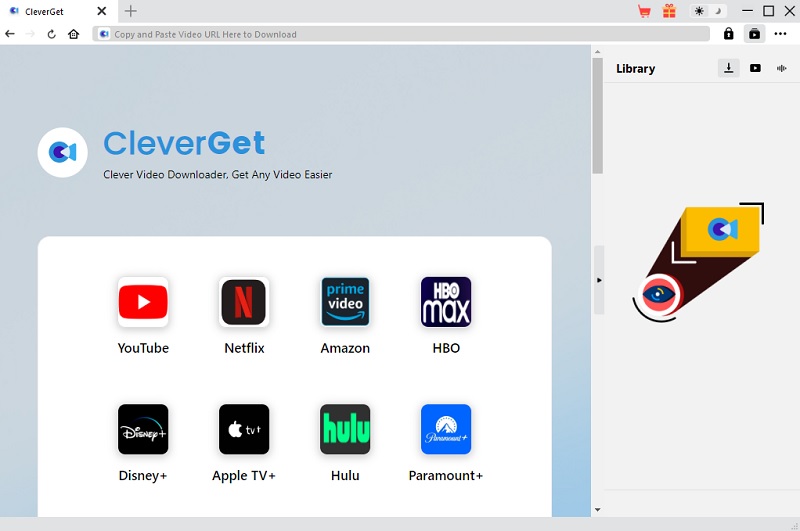Collapse the Library sidebar with arrow handle
The height and width of the screenshot is (531, 800).
pyautogui.click(x=599, y=280)
